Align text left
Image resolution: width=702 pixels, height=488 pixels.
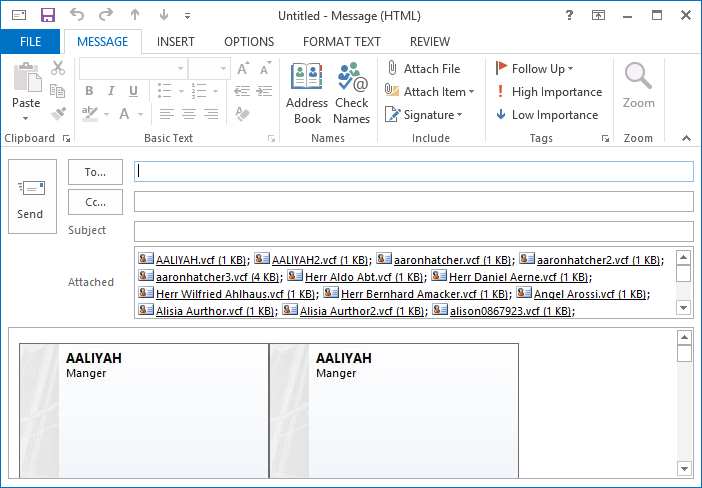coord(167,114)
